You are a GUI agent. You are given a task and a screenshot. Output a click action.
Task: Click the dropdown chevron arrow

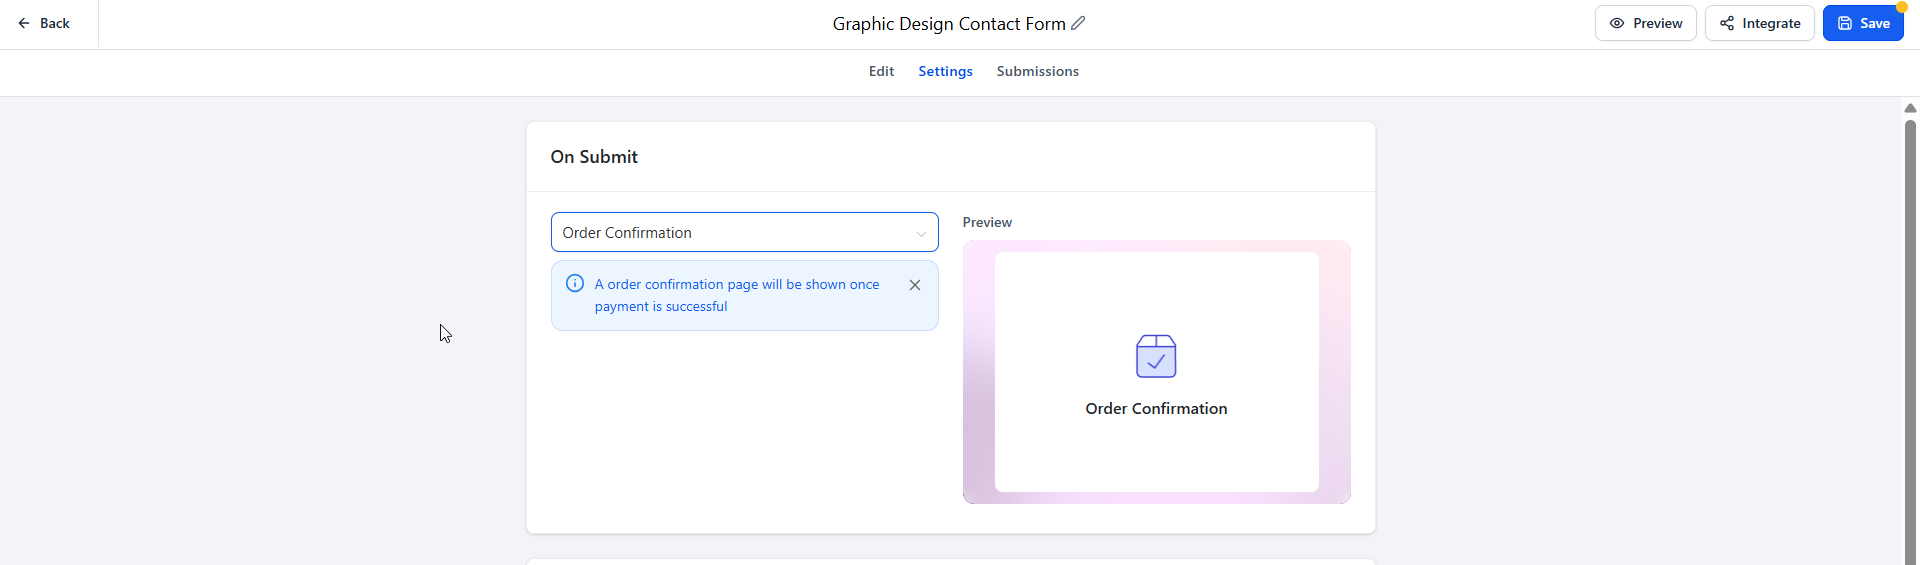coord(921,234)
